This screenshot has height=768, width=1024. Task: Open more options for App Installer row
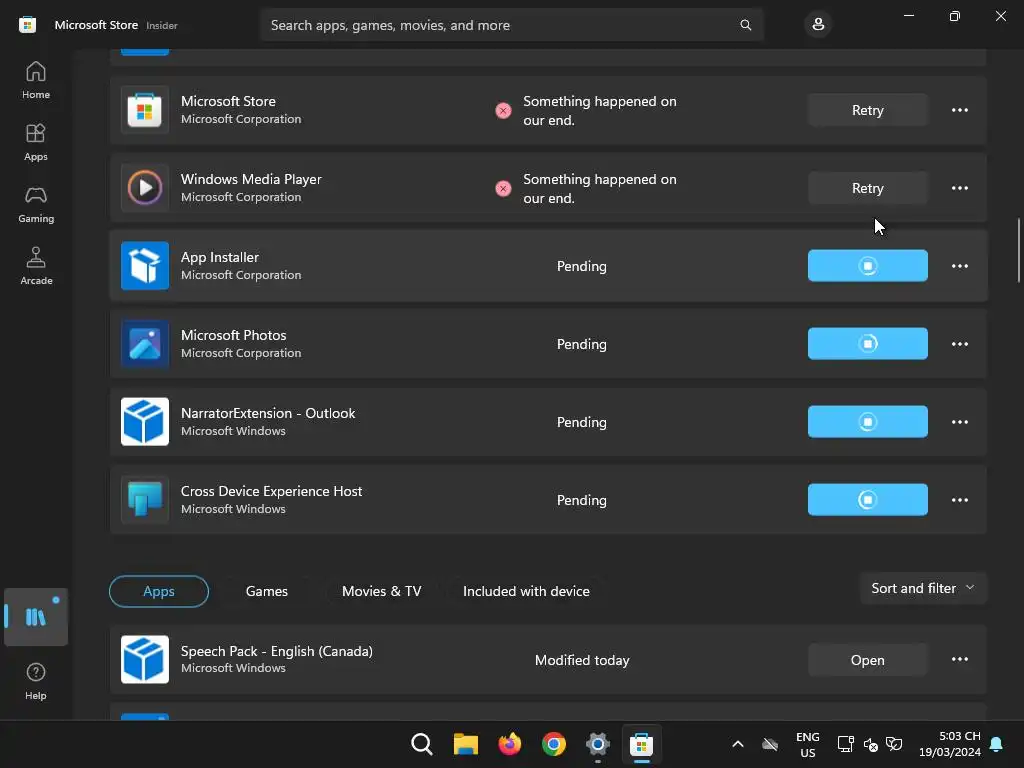click(x=959, y=266)
